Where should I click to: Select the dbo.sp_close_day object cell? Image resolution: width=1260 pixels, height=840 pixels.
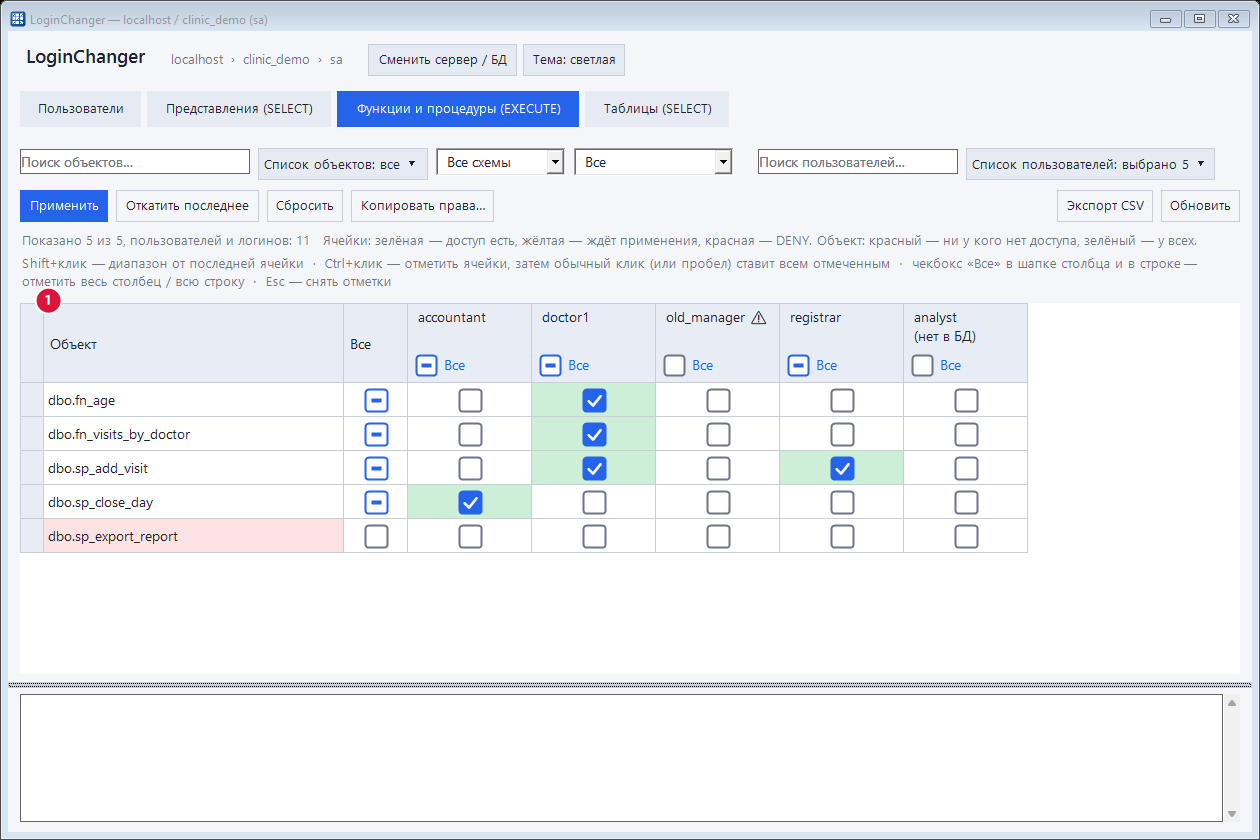pyautogui.click(x=193, y=503)
